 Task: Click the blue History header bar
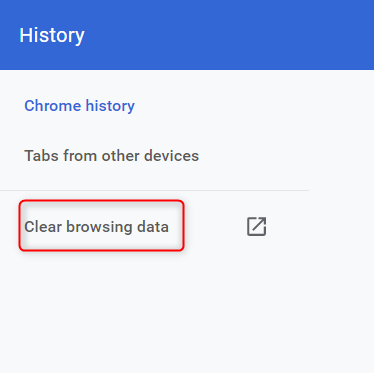click(x=187, y=35)
